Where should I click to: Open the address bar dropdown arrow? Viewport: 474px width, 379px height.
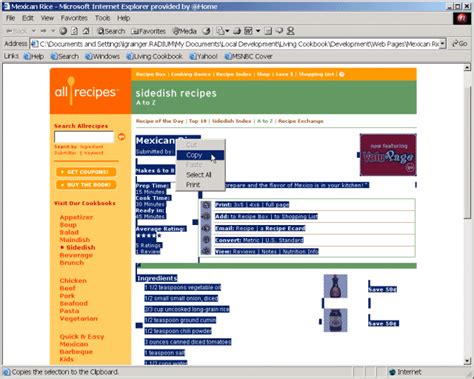[x=442, y=44]
